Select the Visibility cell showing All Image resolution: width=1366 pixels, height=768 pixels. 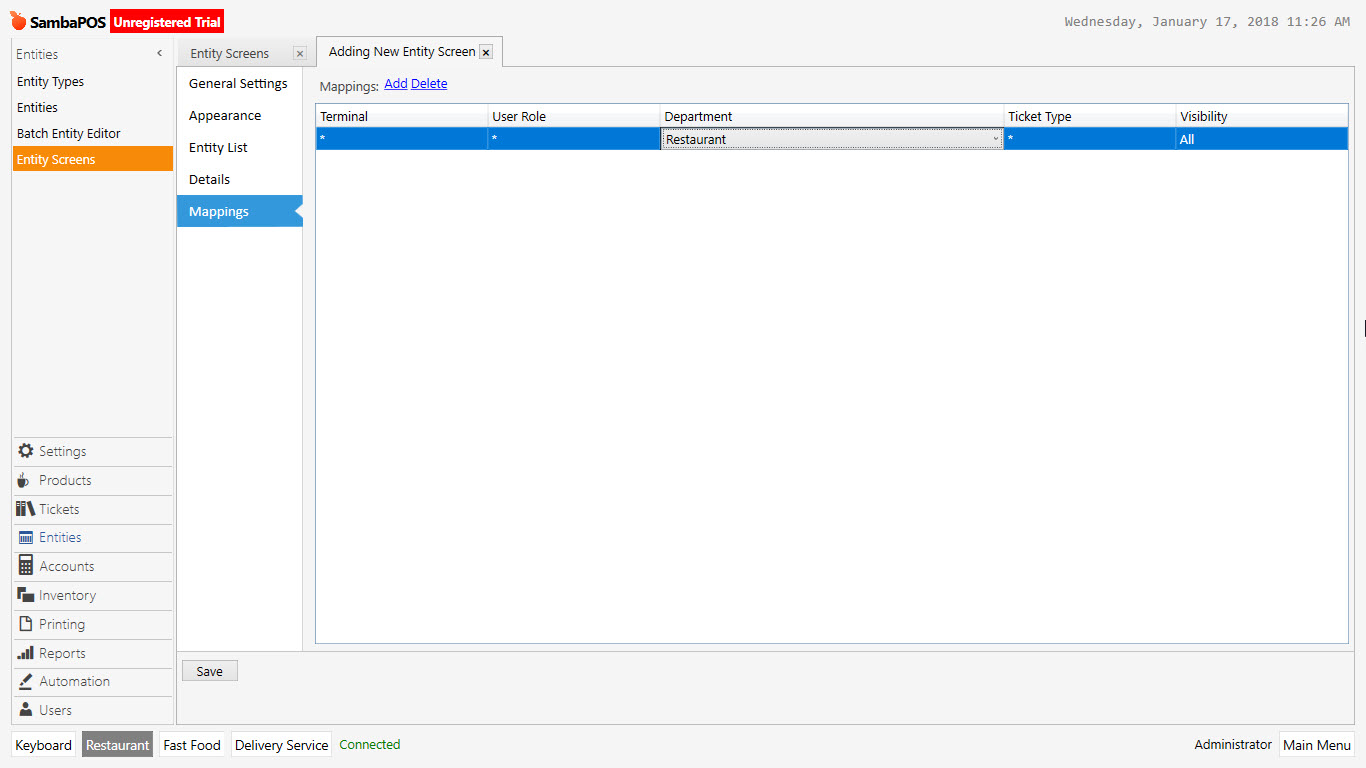point(1260,138)
